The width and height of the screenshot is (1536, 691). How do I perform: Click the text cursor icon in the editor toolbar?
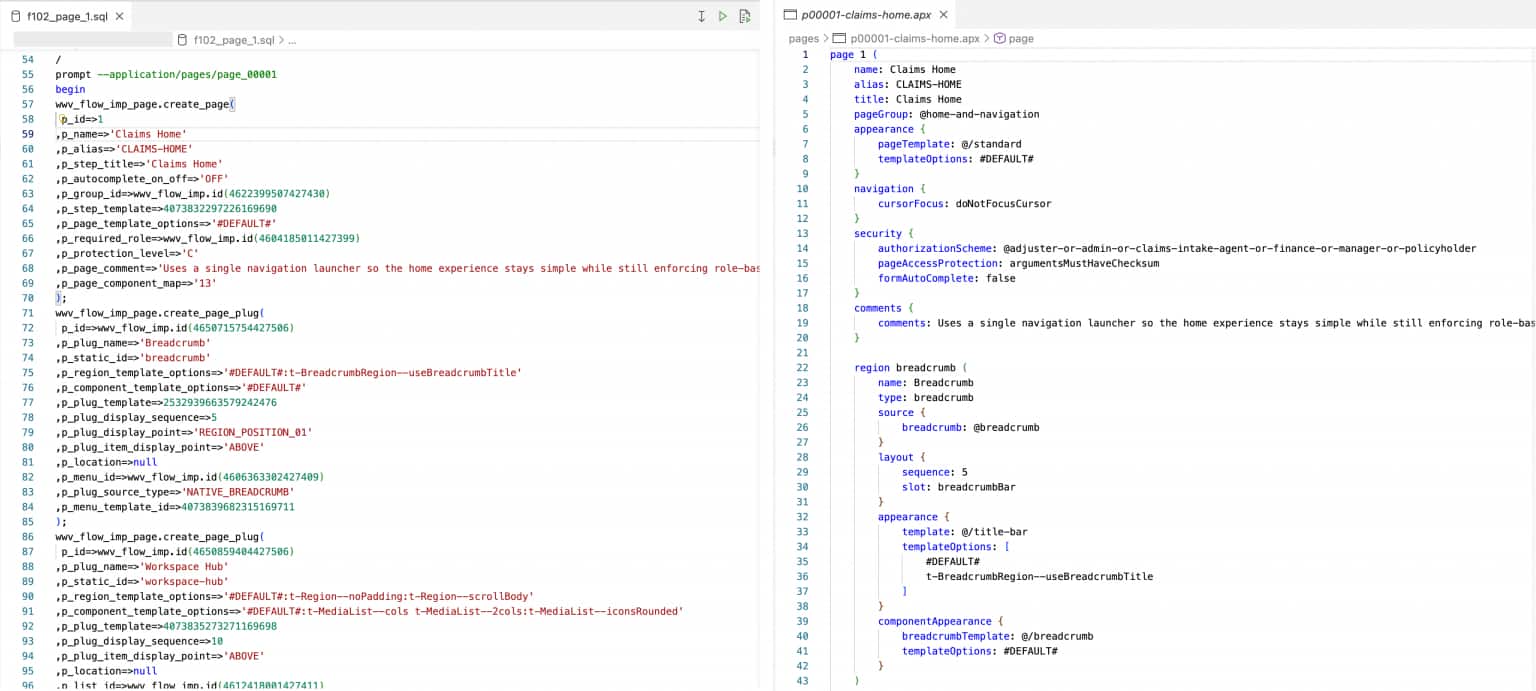point(701,16)
